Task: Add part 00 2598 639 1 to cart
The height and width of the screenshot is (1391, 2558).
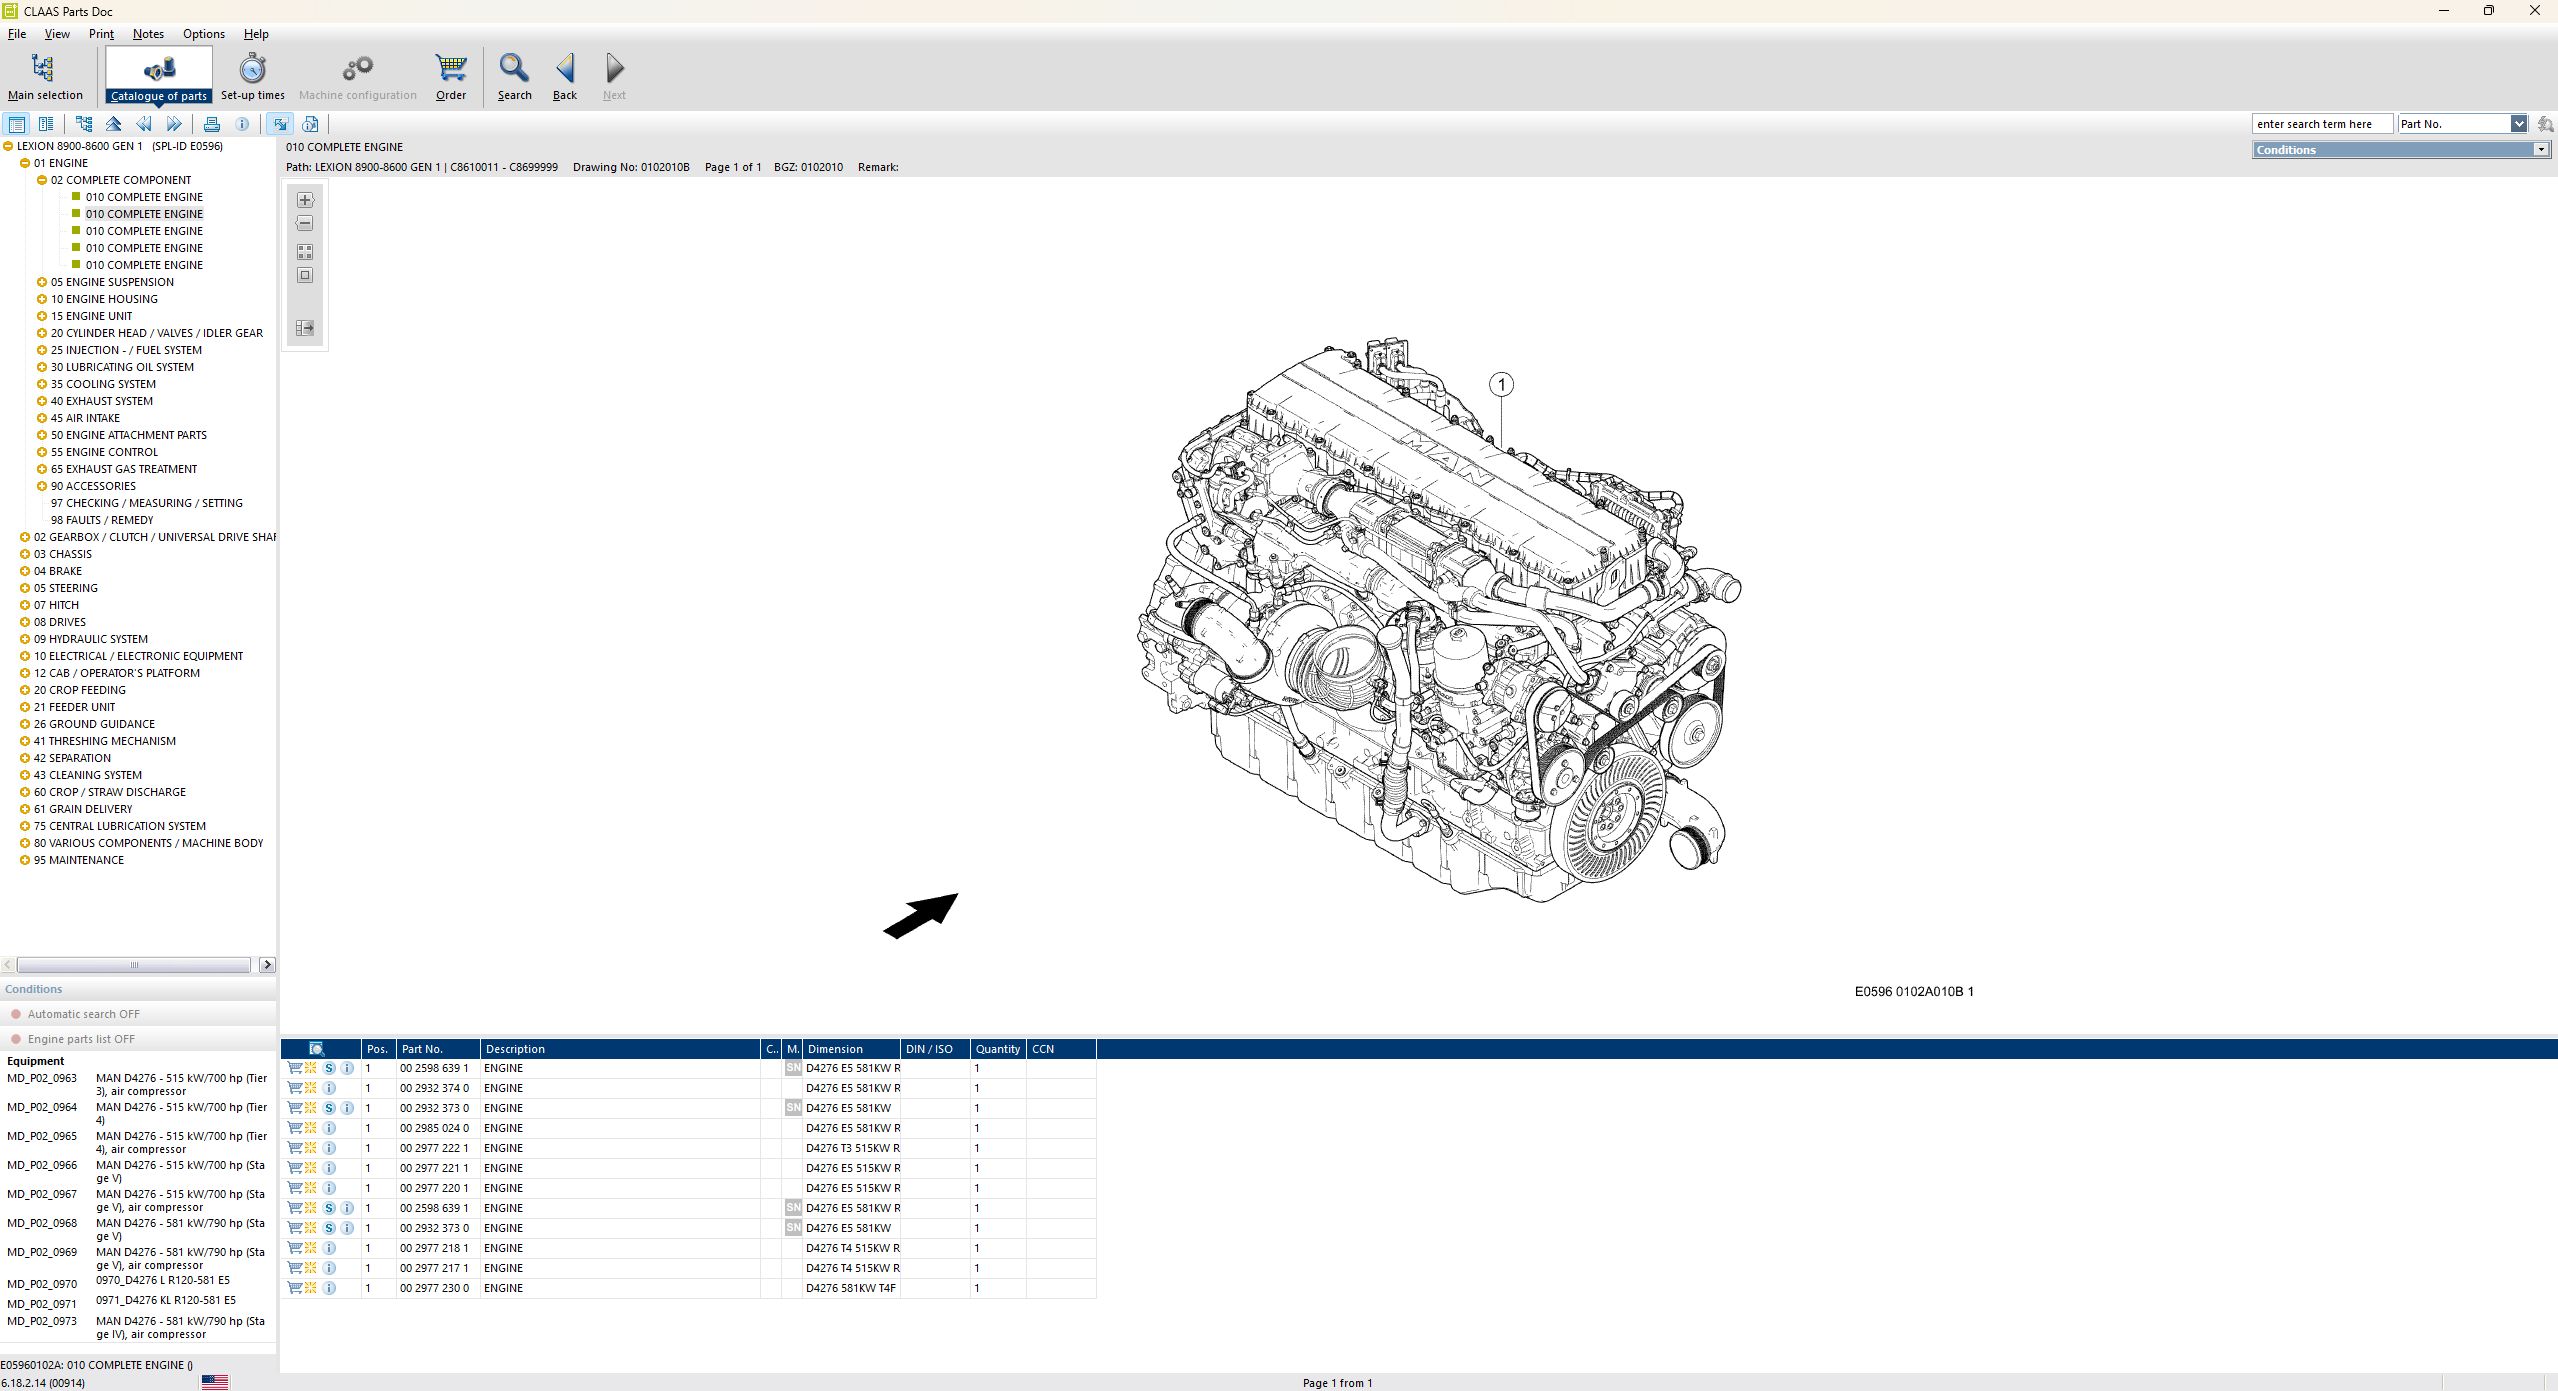Action: [294, 1068]
